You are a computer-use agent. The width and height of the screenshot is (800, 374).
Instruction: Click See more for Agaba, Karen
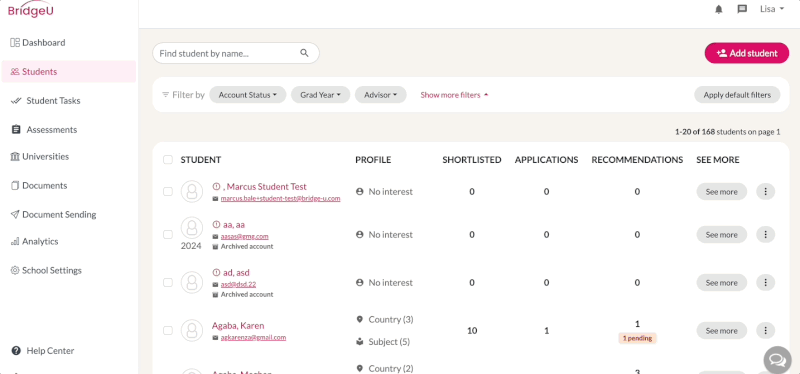[x=721, y=331]
